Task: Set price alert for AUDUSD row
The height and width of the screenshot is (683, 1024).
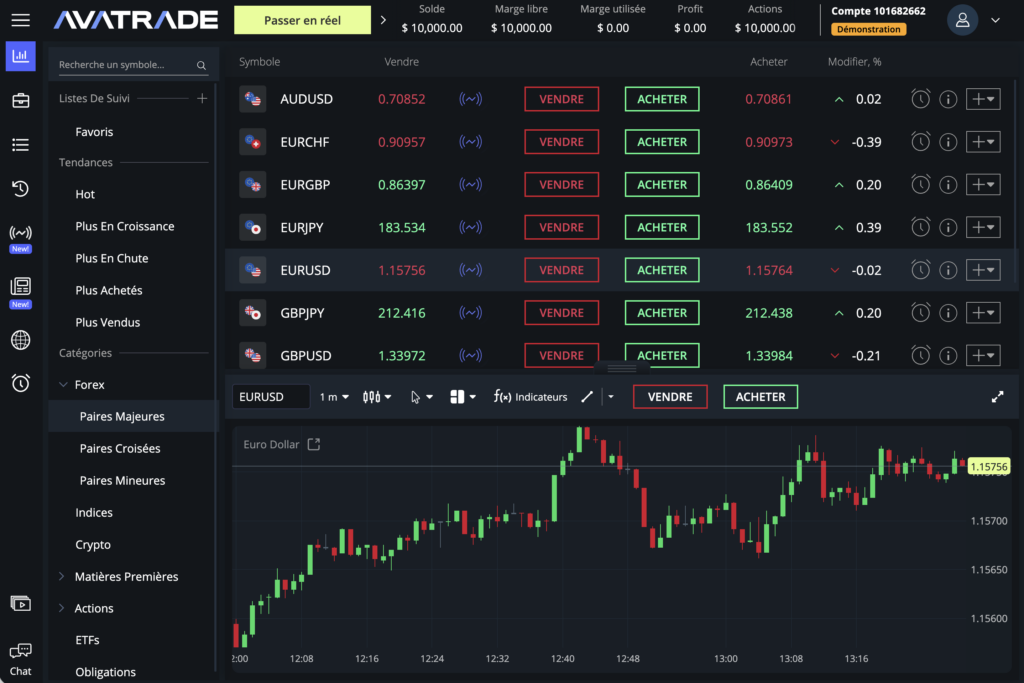Action: [920, 99]
